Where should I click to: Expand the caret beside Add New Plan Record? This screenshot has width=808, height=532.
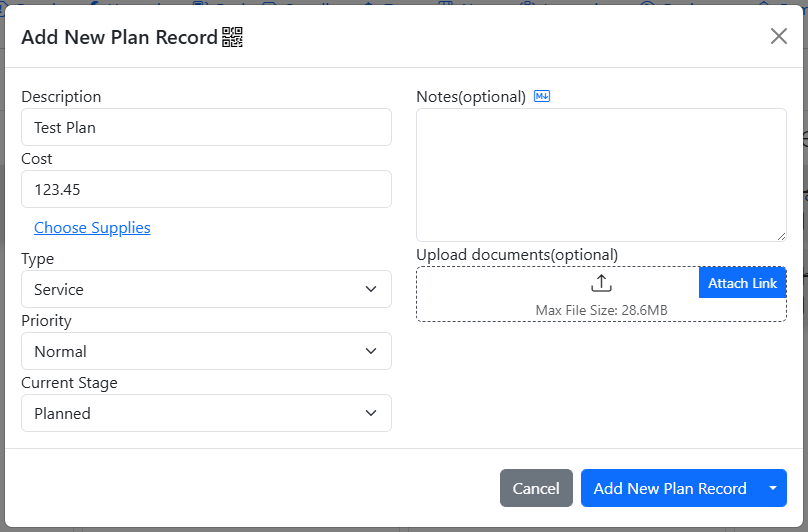[772, 488]
